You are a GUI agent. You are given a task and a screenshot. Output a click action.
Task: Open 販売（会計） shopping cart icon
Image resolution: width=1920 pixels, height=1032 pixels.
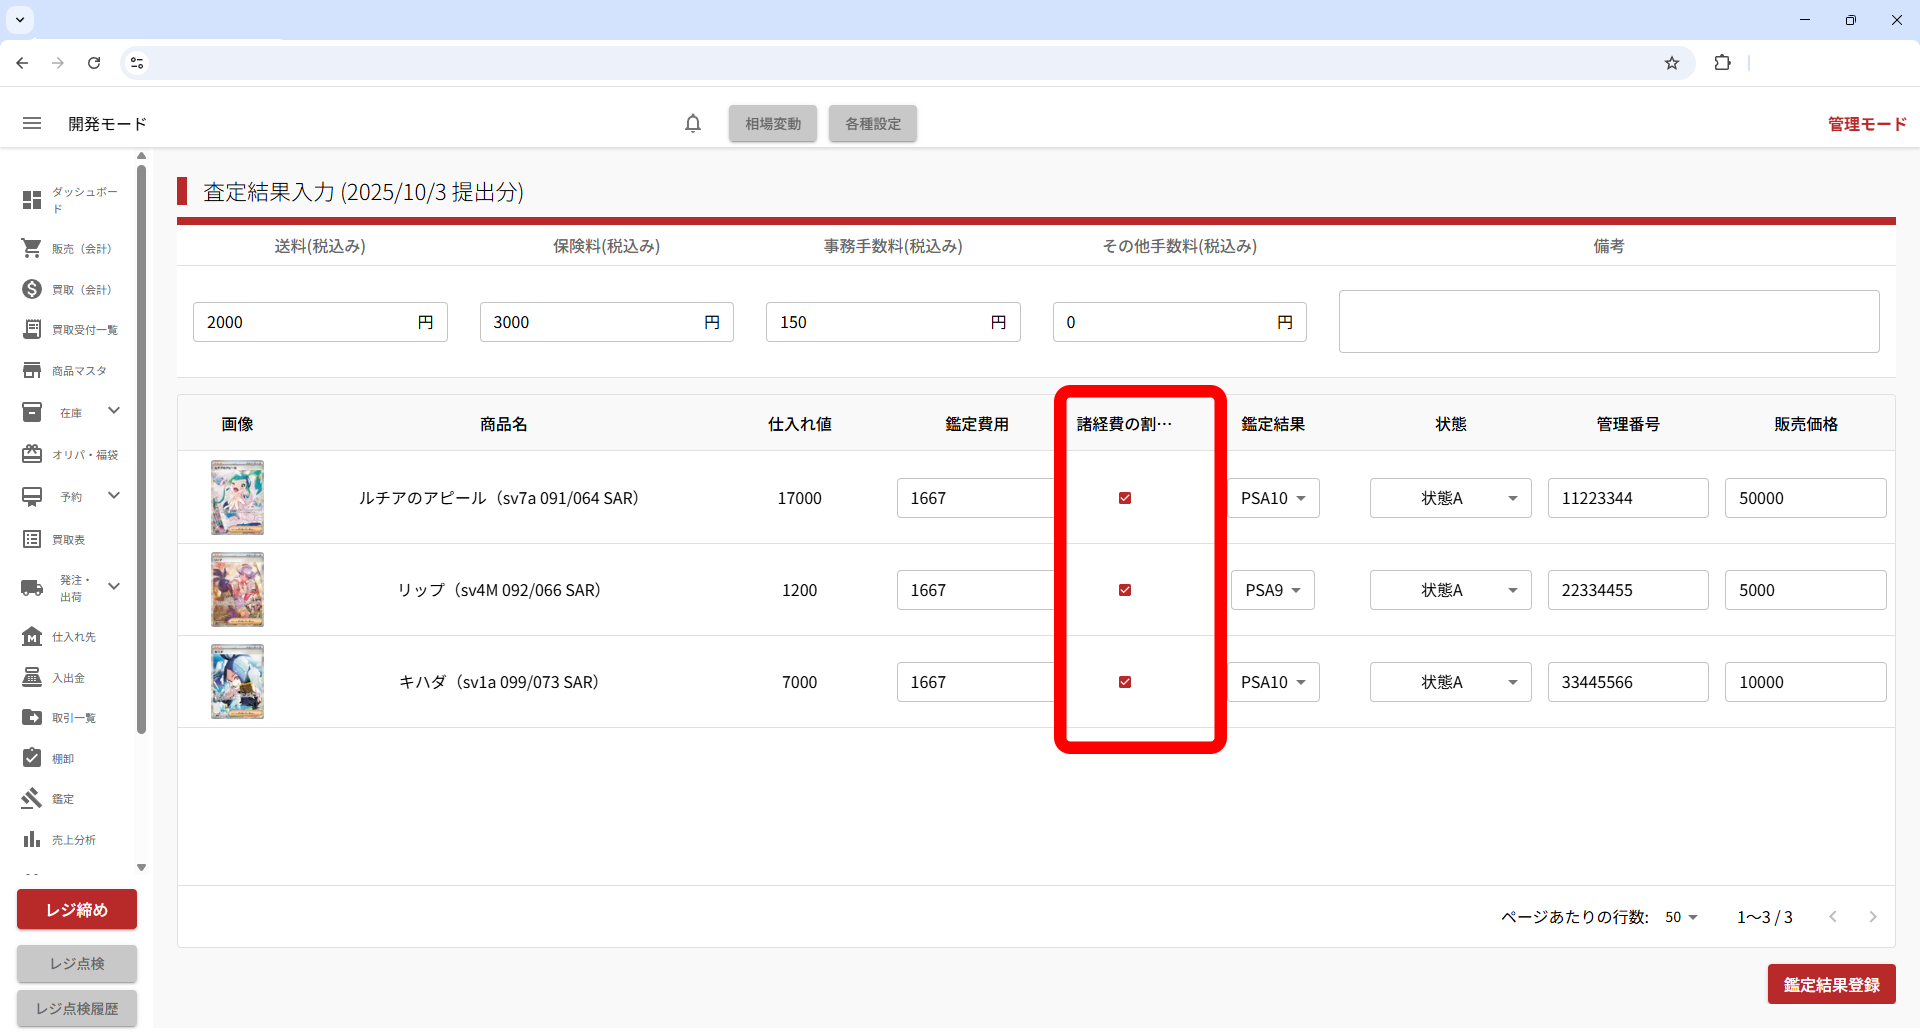point(32,248)
